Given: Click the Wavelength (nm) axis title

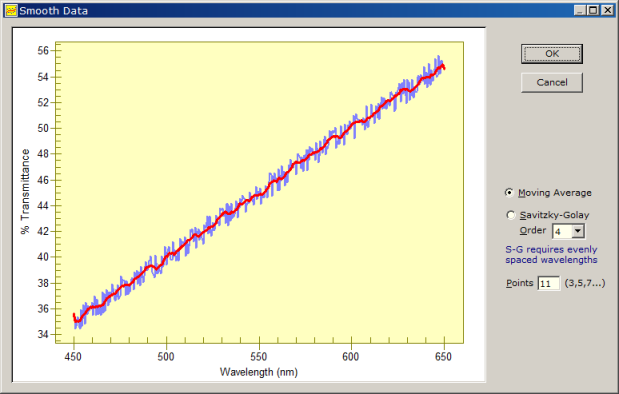Looking at the screenshot, I should (259, 372).
